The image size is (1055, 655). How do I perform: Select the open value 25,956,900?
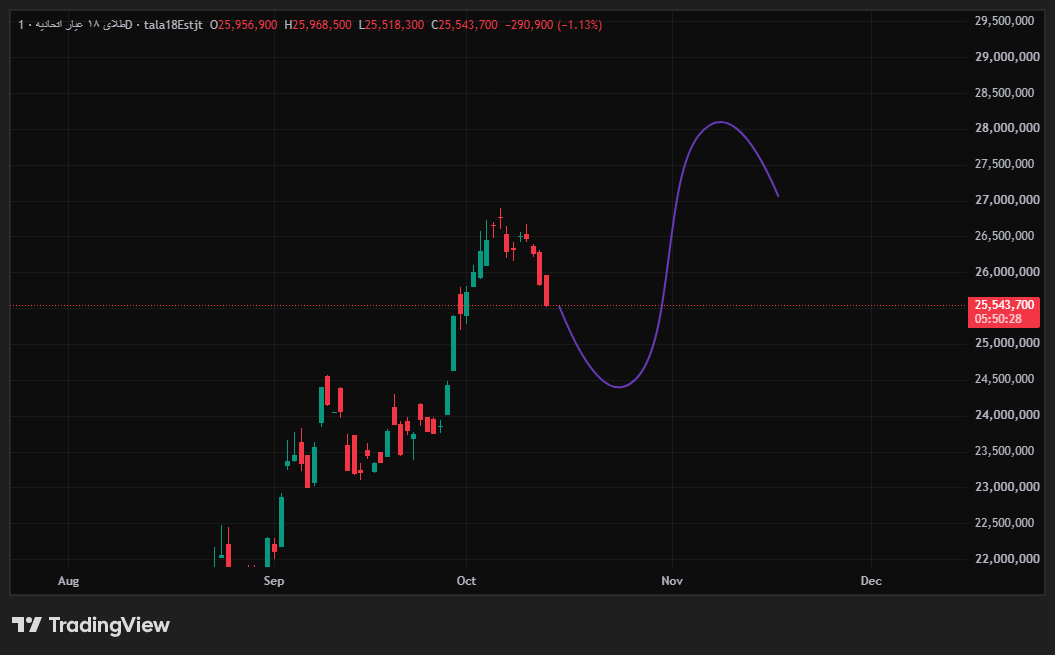tap(248, 25)
